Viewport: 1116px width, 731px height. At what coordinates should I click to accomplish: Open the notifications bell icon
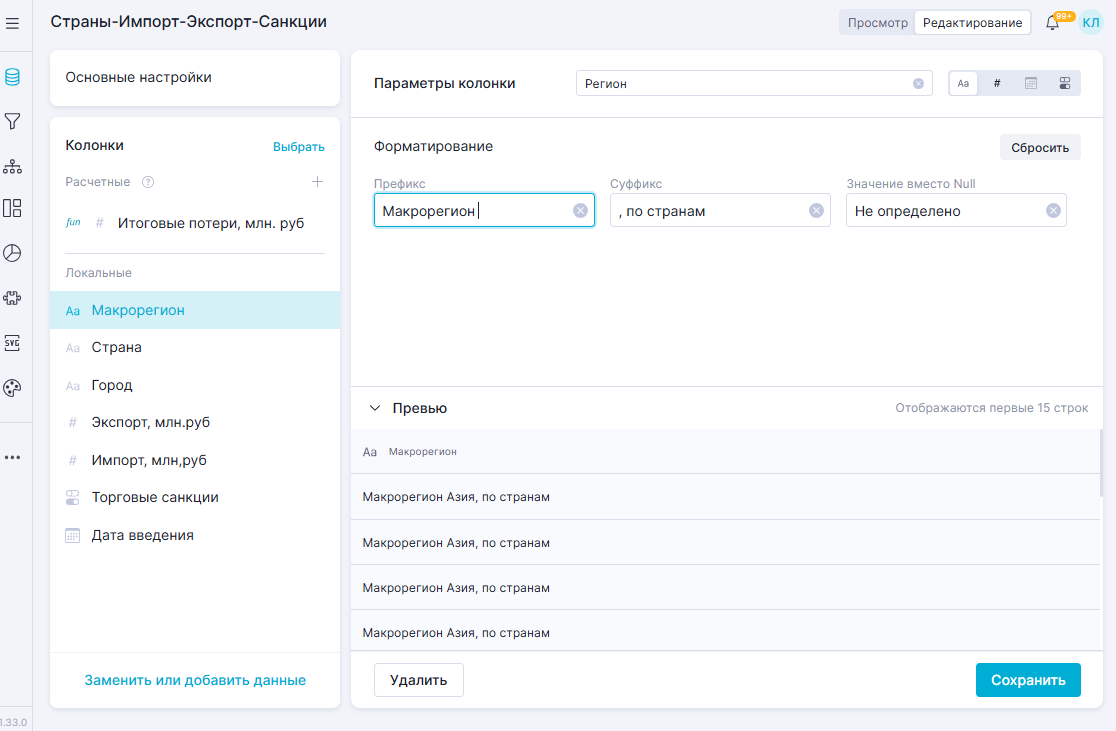click(x=1052, y=23)
